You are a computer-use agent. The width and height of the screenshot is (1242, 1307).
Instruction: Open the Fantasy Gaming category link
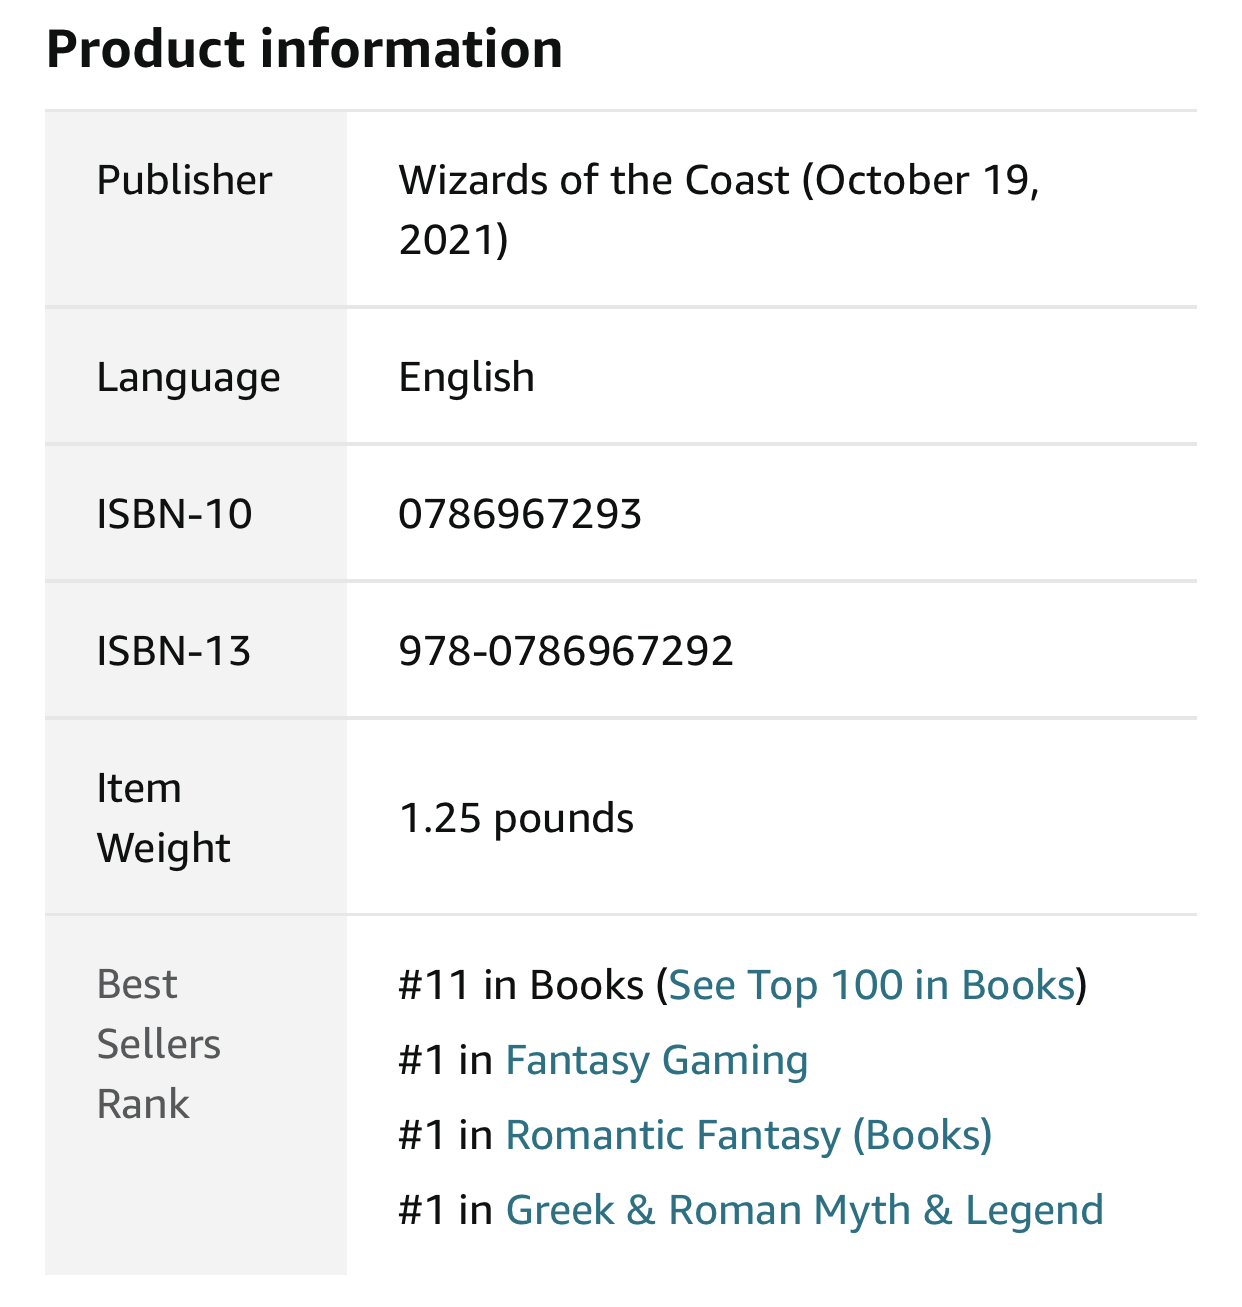[656, 1060]
